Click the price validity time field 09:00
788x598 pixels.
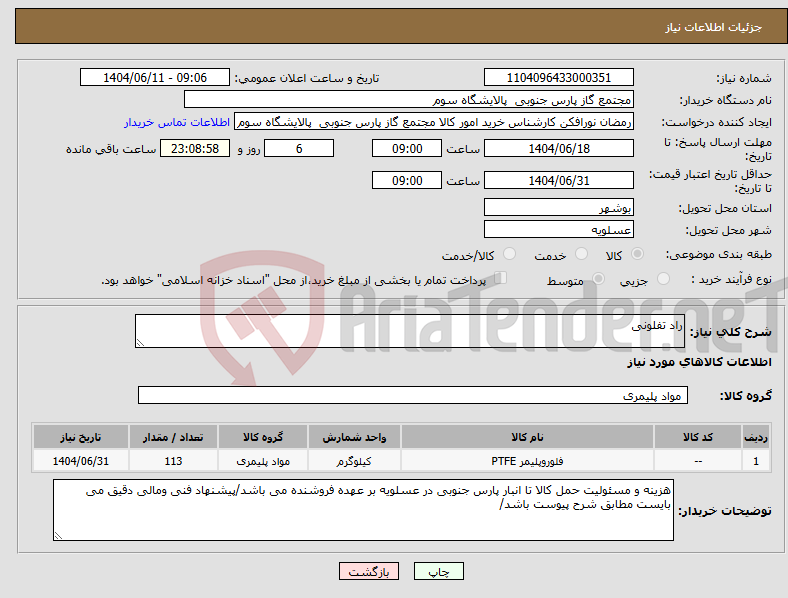407,180
